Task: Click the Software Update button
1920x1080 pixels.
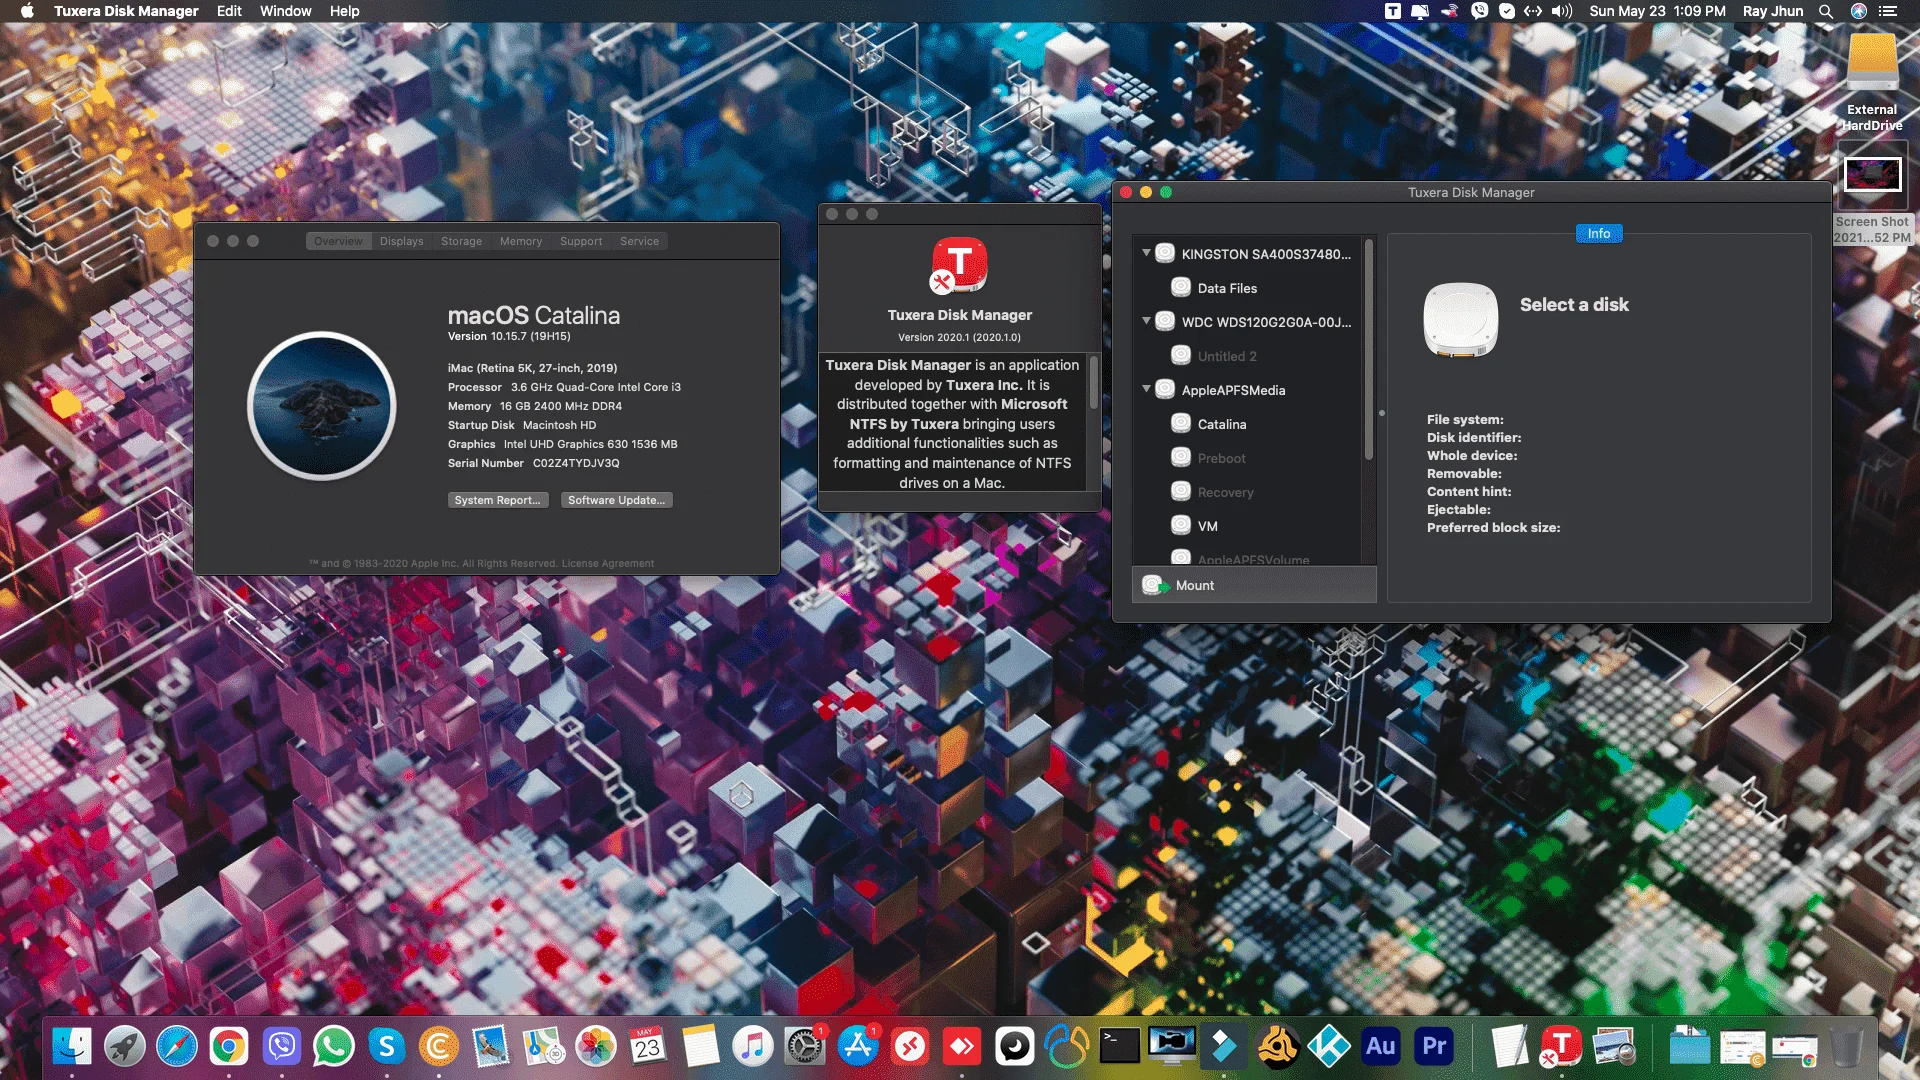Action: 616,500
